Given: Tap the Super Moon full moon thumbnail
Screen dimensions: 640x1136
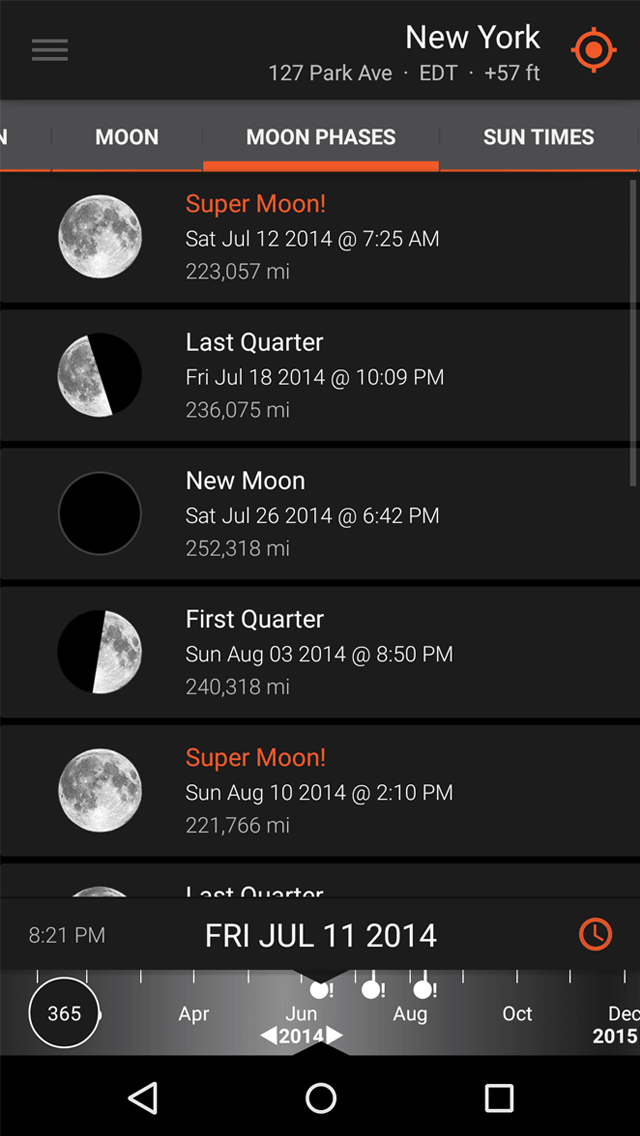Looking at the screenshot, I should pyautogui.click(x=100, y=235).
